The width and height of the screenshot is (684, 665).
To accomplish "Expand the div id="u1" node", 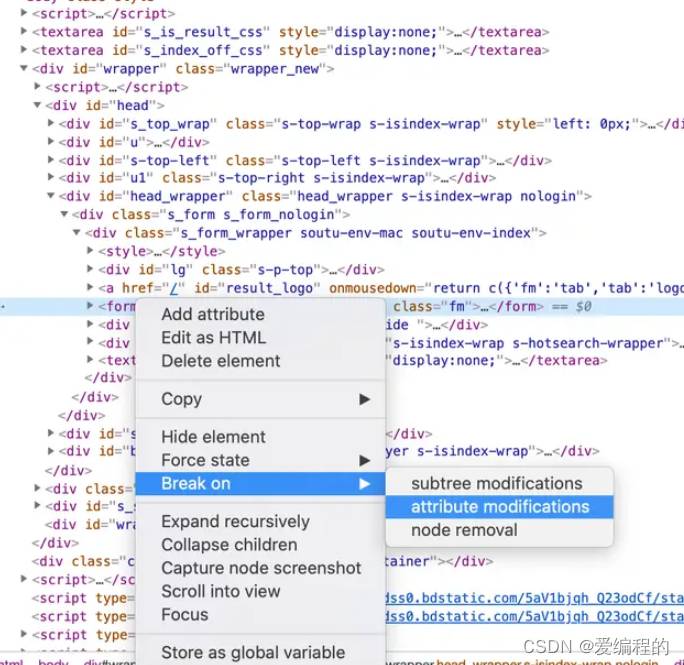I will 51,177.
